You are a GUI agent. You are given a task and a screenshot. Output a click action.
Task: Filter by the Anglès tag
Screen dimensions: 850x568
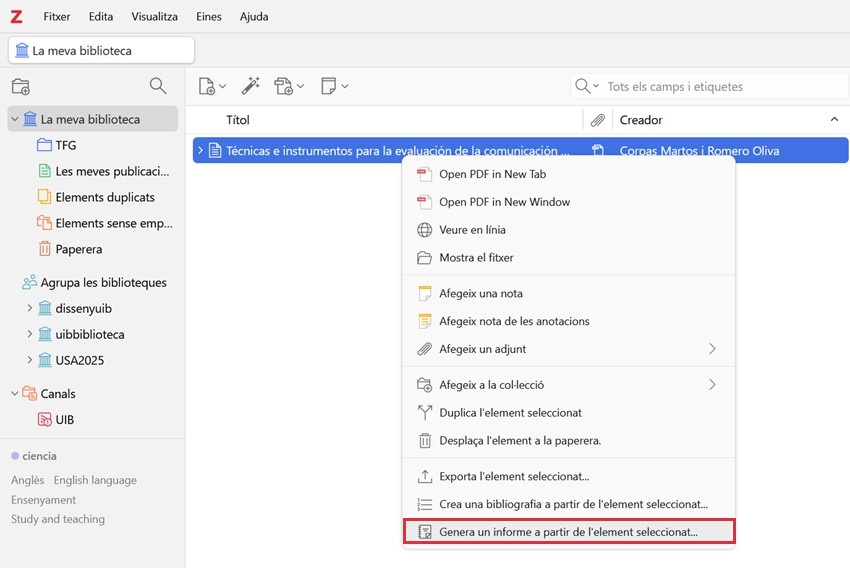(28, 480)
